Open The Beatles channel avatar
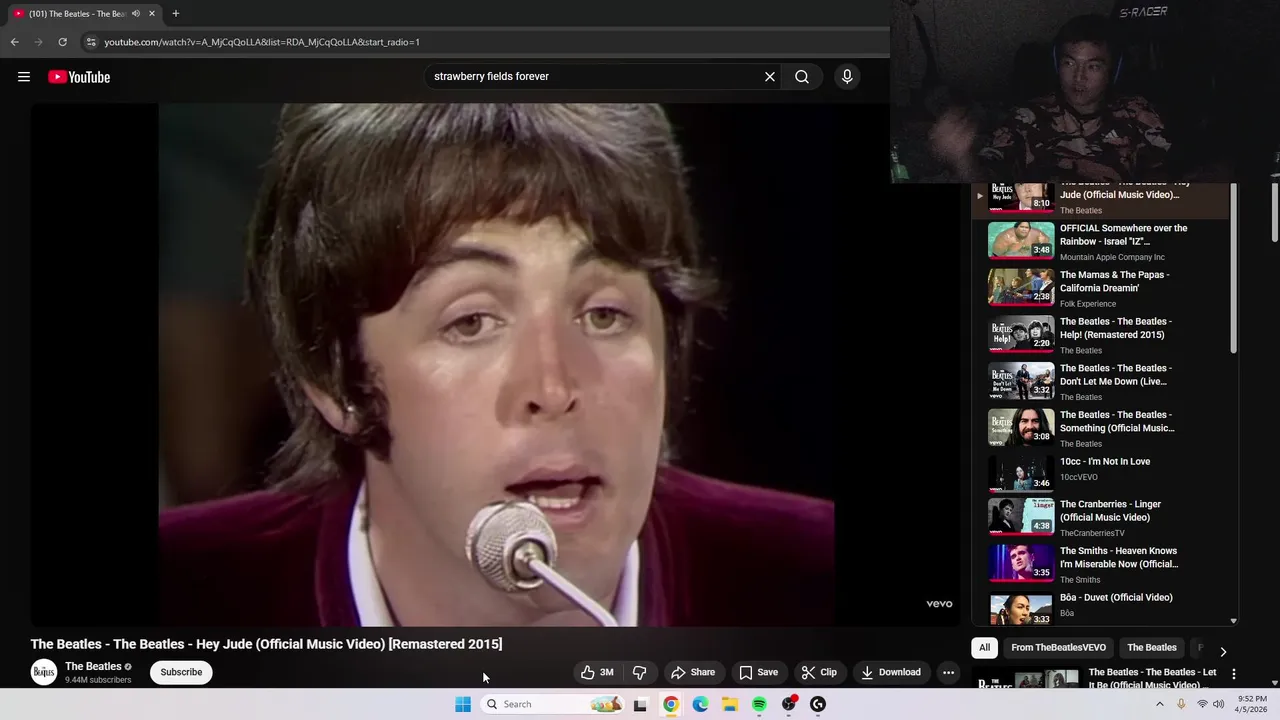The height and width of the screenshot is (720, 1280). pos(44,672)
